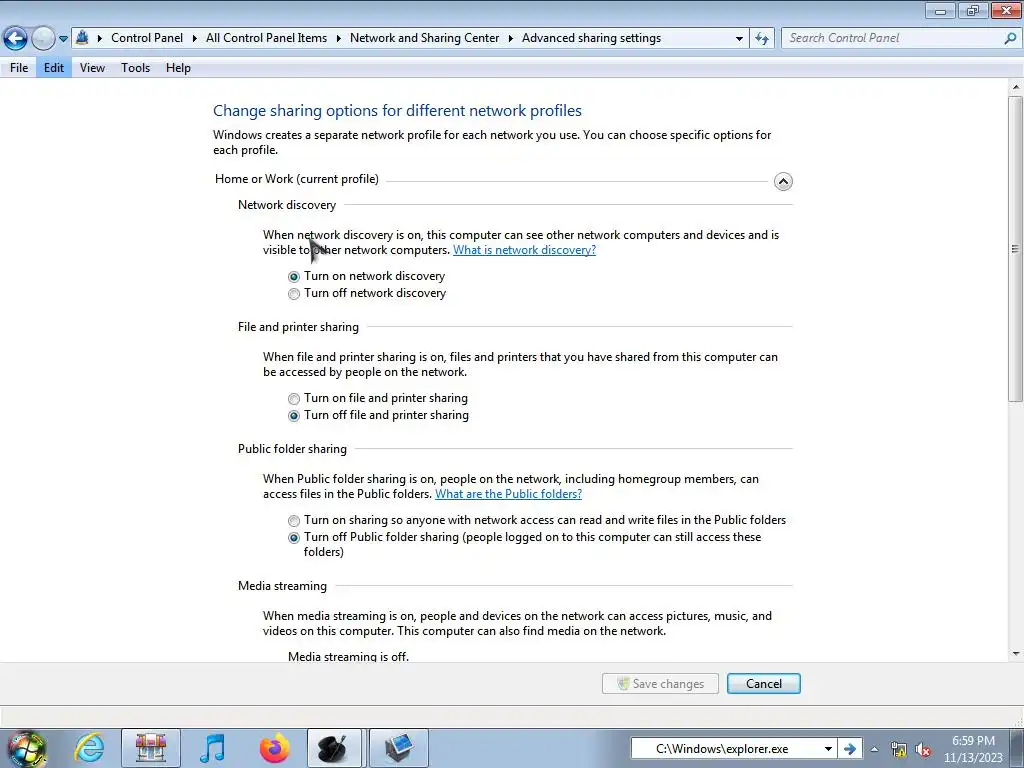Click Save changes button
The image size is (1024, 768).
660,684
